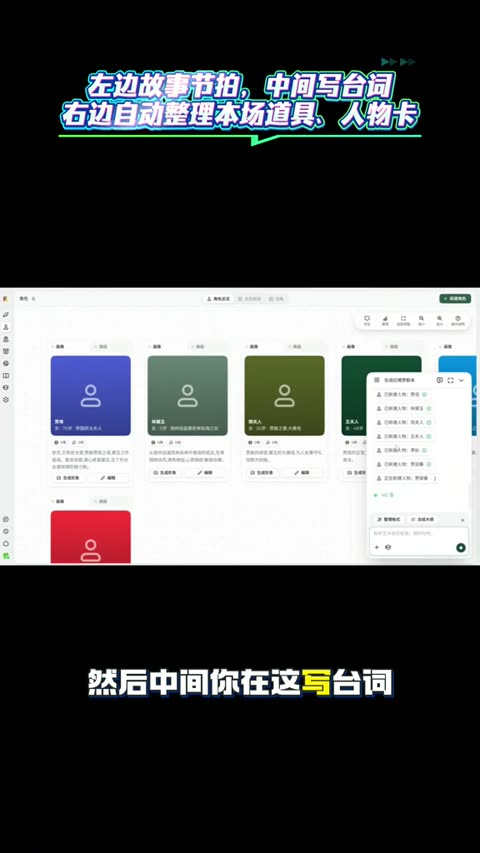Image resolution: width=480 pixels, height=853 pixels.
Task: Expand the chat panel to fullscreen
Action: click(x=451, y=380)
